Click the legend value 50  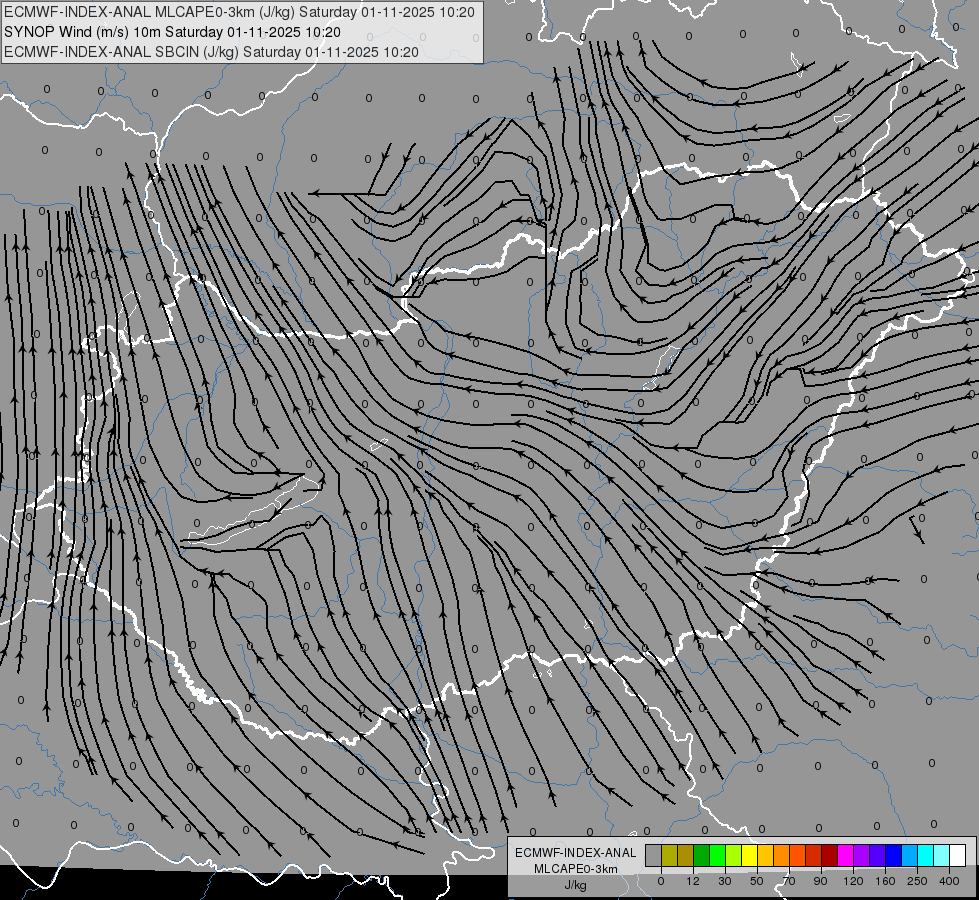[757, 881]
